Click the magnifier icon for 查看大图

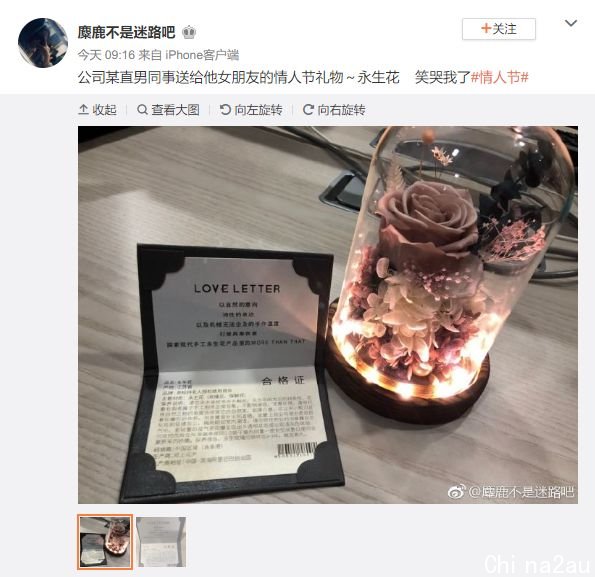[x=142, y=110]
